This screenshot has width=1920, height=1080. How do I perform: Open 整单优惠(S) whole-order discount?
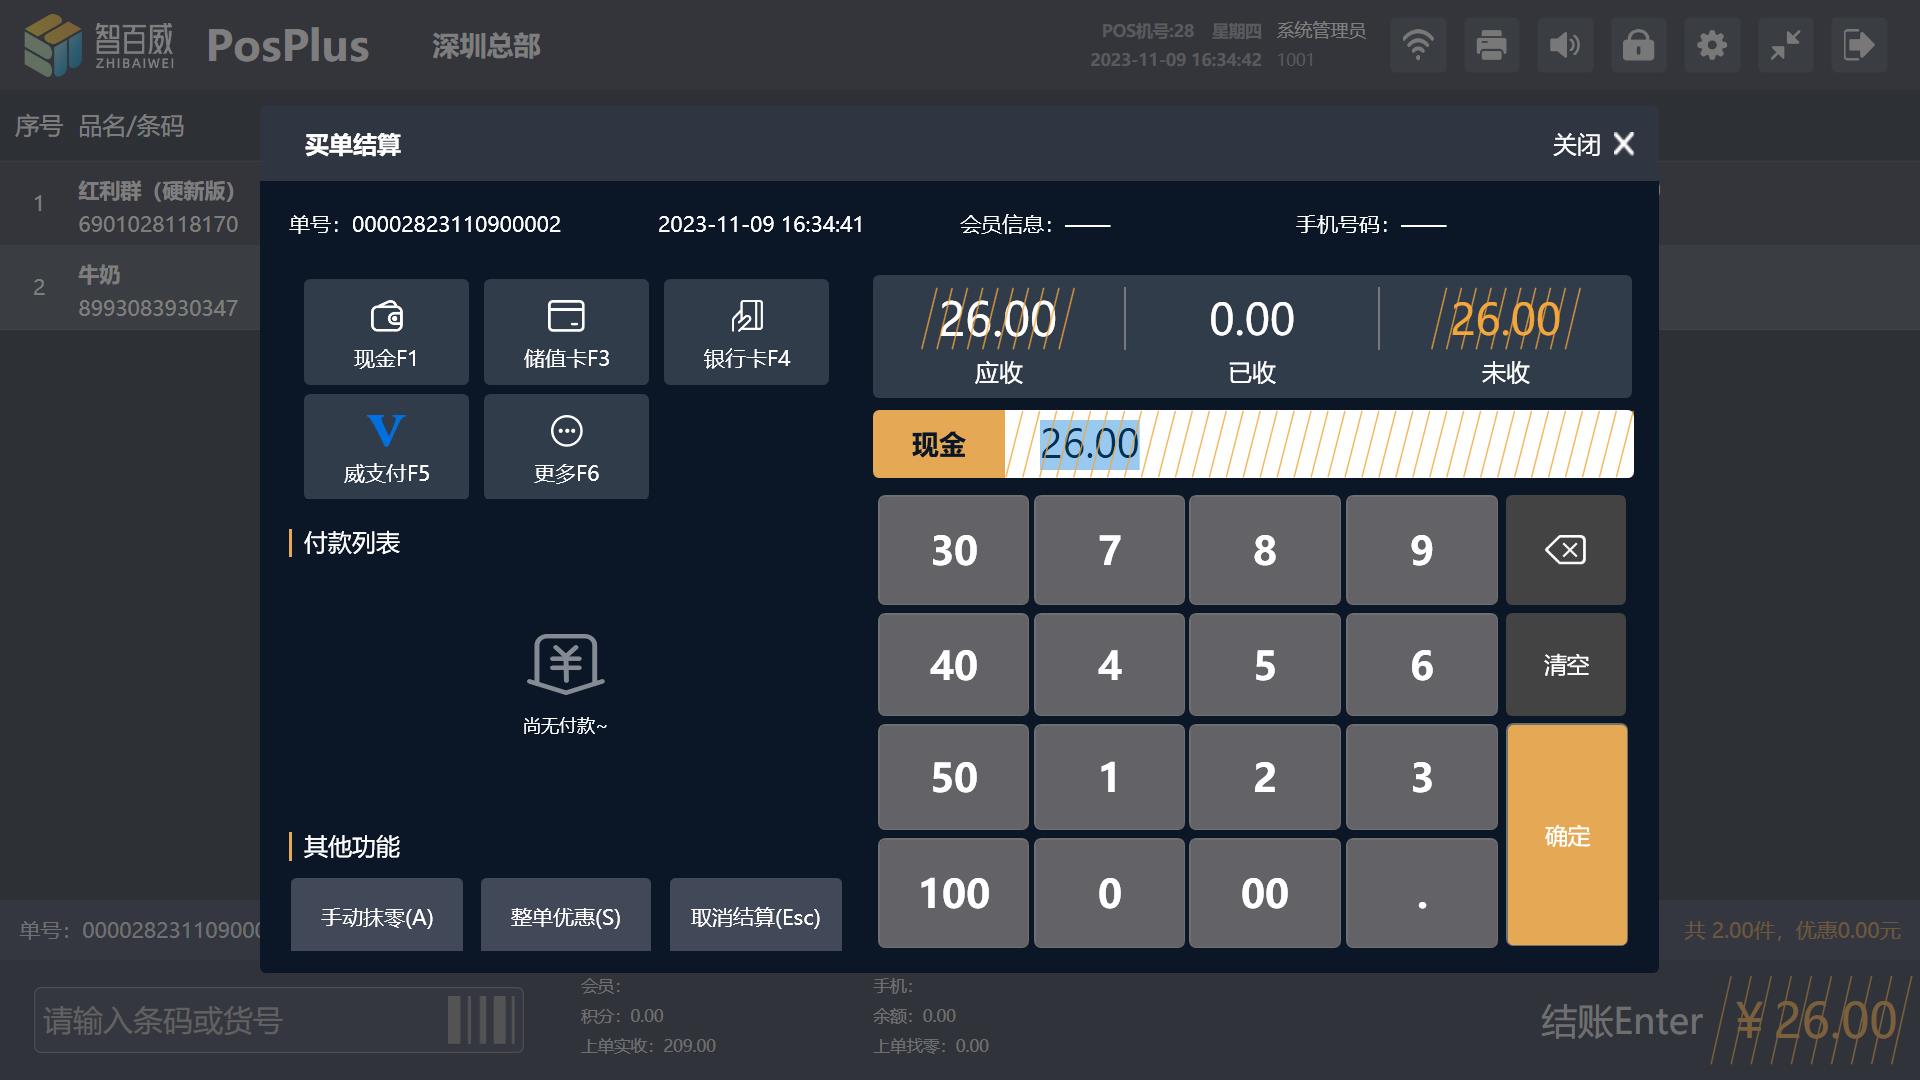565,916
